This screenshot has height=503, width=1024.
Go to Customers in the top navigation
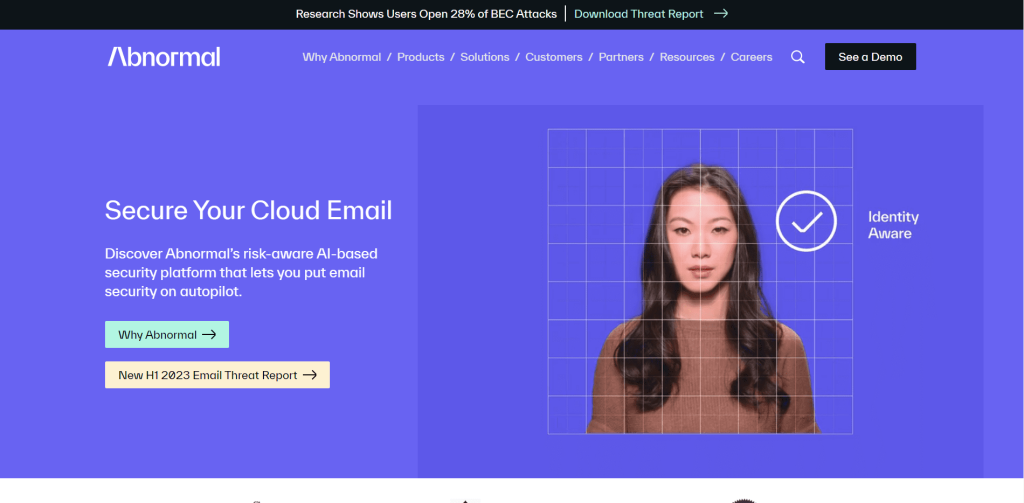click(x=553, y=57)
